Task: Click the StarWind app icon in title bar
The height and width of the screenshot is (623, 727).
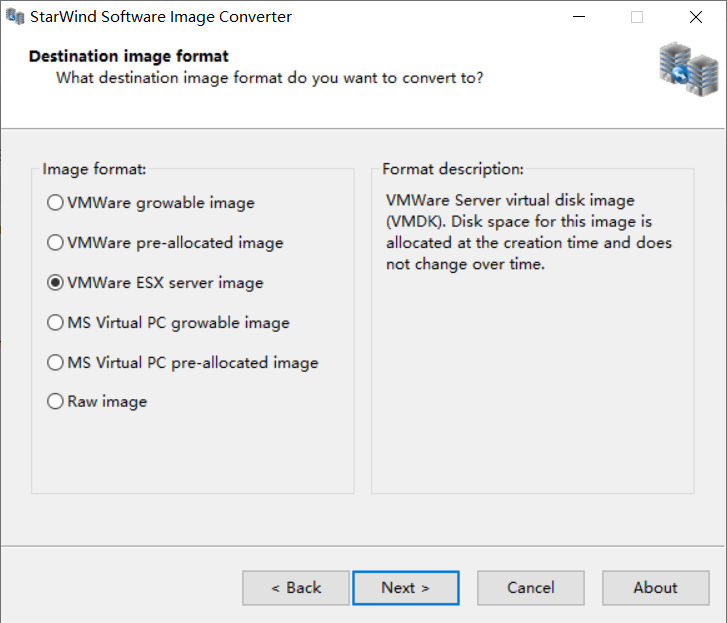Action: (16, 17)
